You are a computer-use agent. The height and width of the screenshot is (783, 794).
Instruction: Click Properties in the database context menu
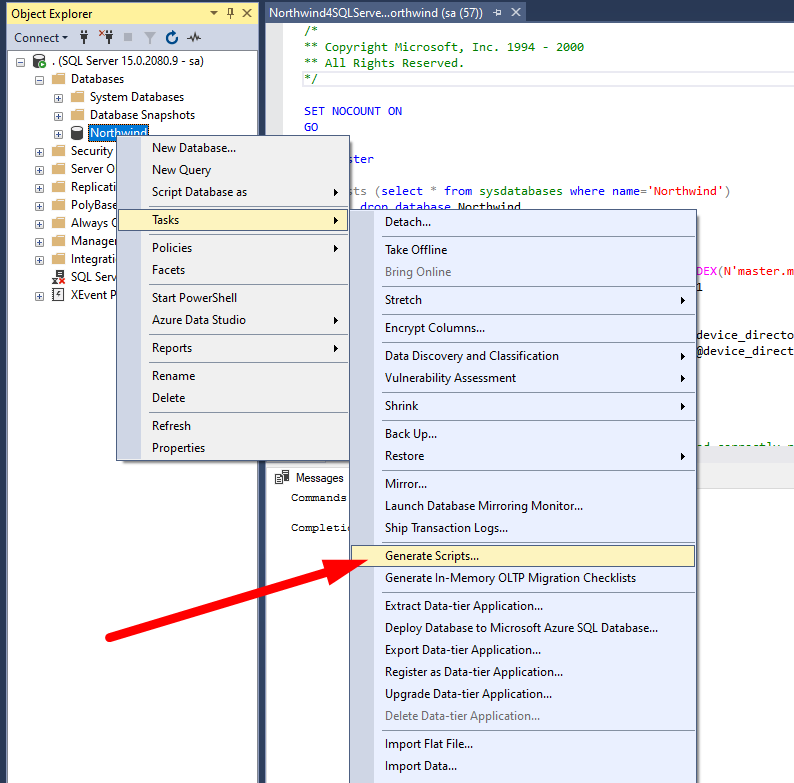tap(178, 448)
